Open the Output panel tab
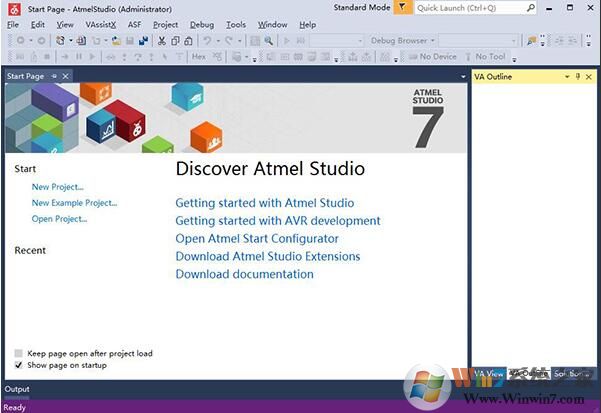 (x=17, y=389)
